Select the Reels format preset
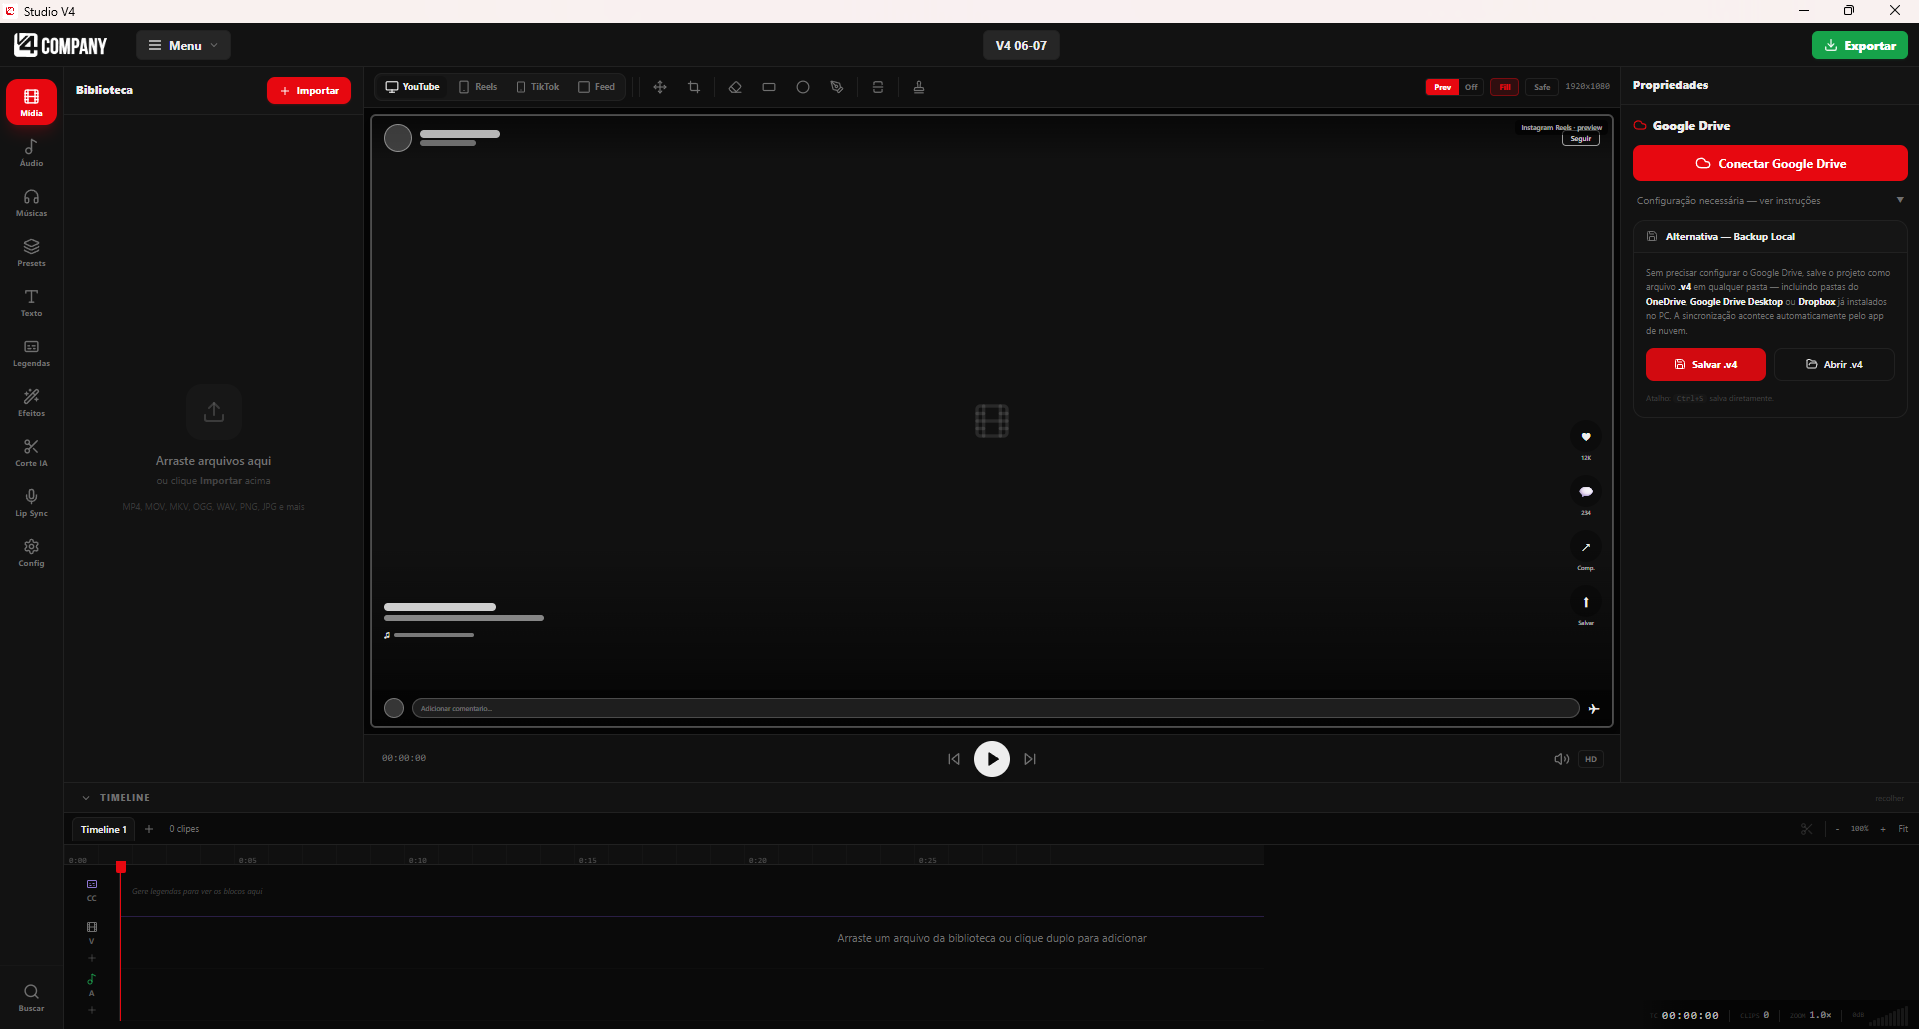 (x=478, y=87)
